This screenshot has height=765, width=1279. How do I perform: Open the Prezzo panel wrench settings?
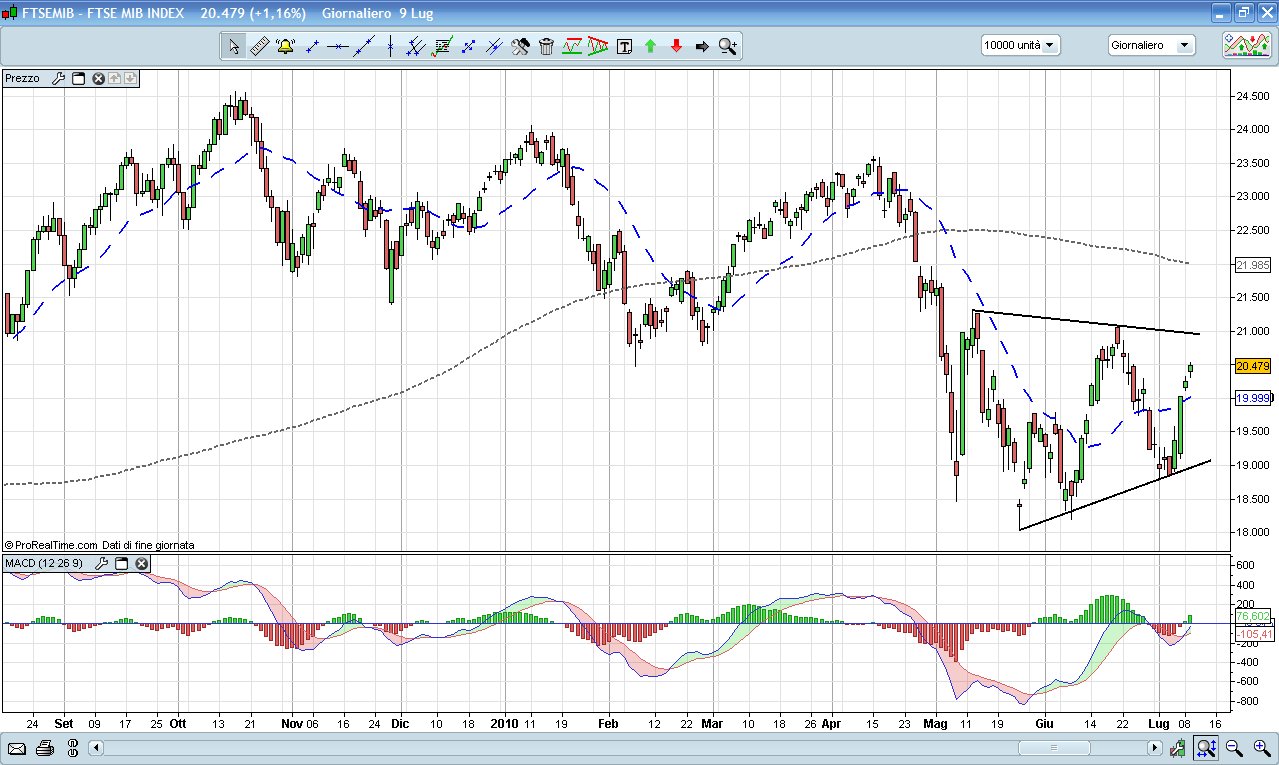click(57, 78)
